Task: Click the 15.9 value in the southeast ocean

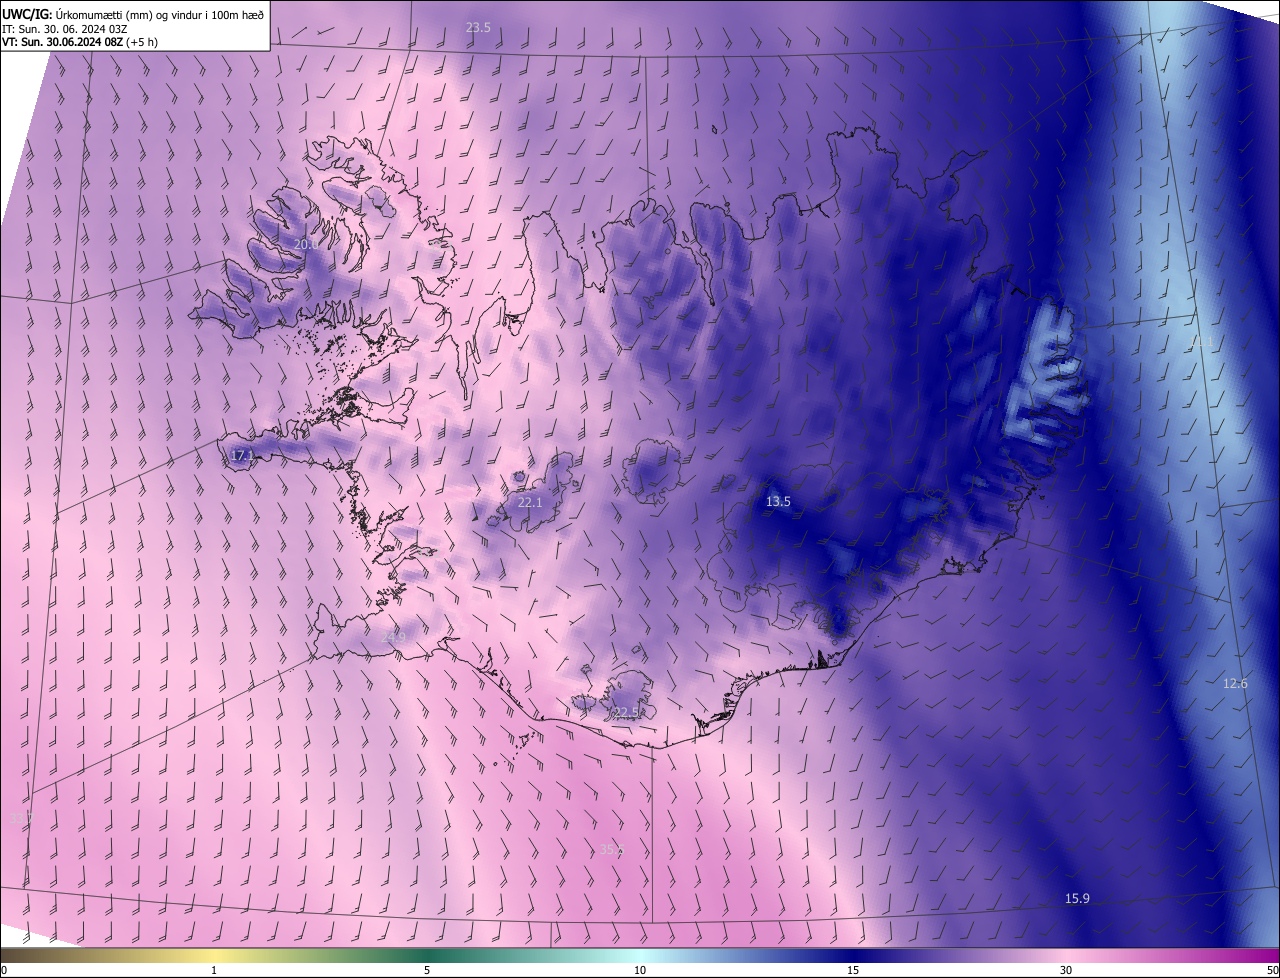Action: point(1077,899)
